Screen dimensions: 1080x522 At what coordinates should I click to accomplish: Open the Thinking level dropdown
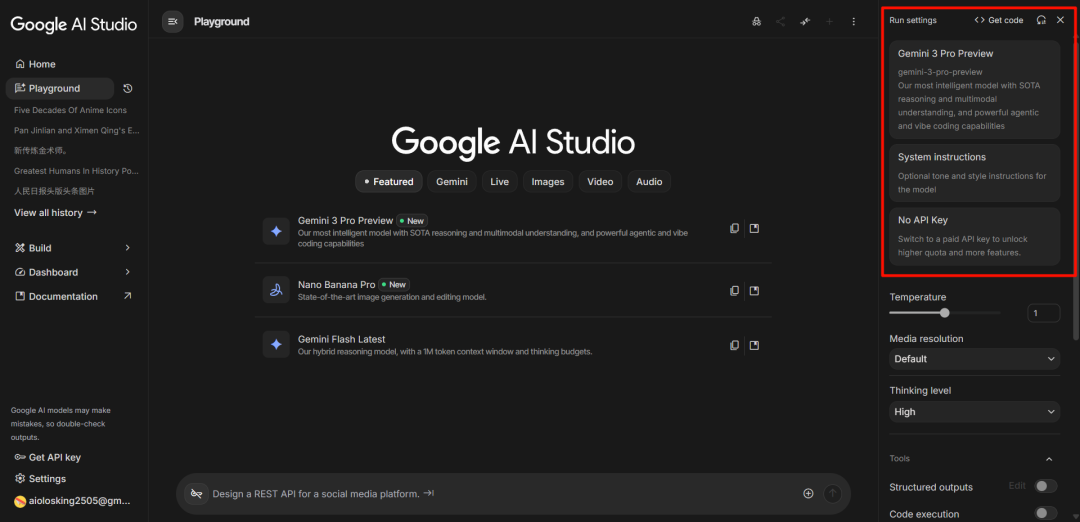(x=974, y=412)
